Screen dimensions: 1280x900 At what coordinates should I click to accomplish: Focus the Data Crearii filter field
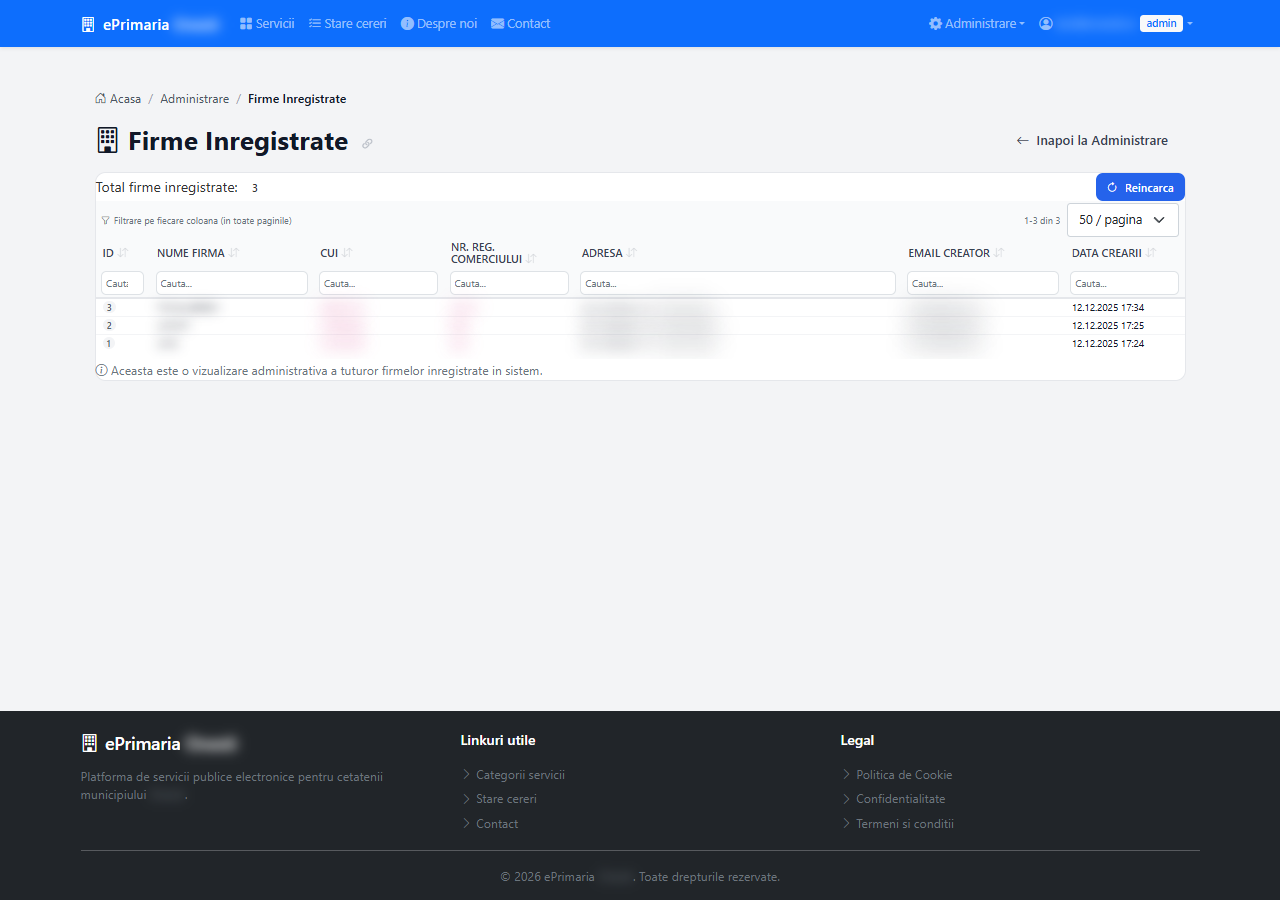(1124, 283)
